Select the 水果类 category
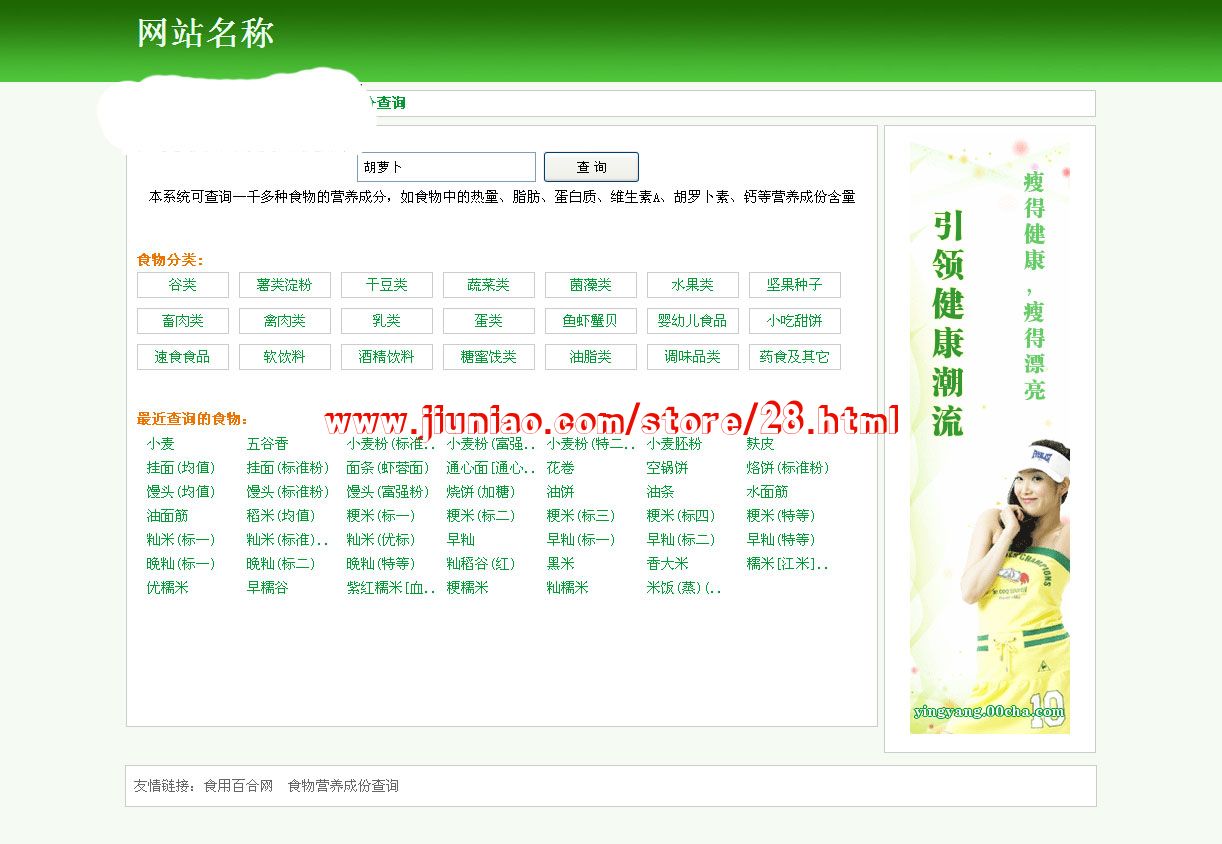1222x844 pixels. (x=693, y=285)
